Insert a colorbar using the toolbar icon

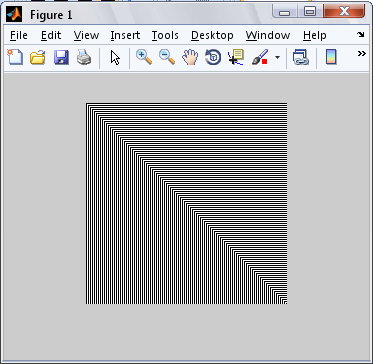(x=331, y=57)
